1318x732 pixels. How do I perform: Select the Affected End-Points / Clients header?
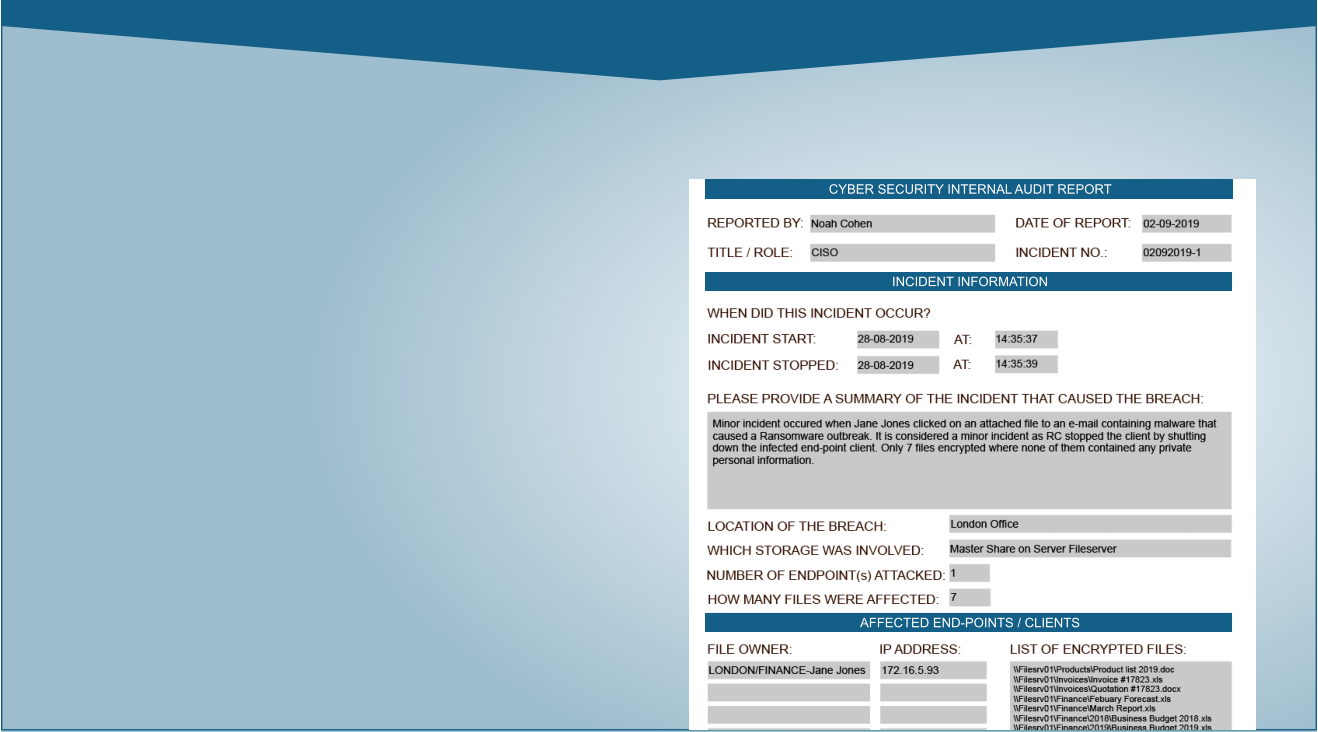(968, 621)
